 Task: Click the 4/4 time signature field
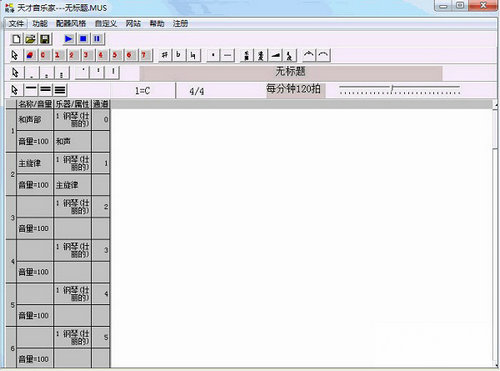pos(197,91)
